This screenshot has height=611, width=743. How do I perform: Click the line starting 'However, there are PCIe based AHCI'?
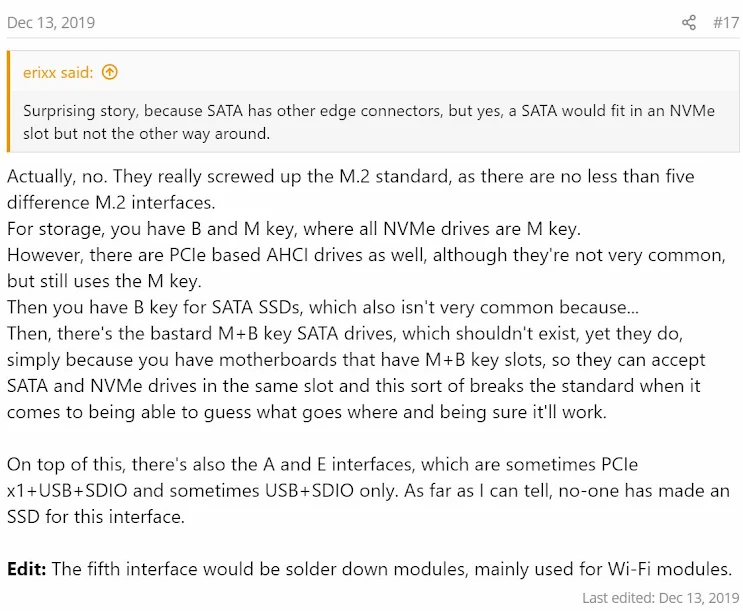366,255
